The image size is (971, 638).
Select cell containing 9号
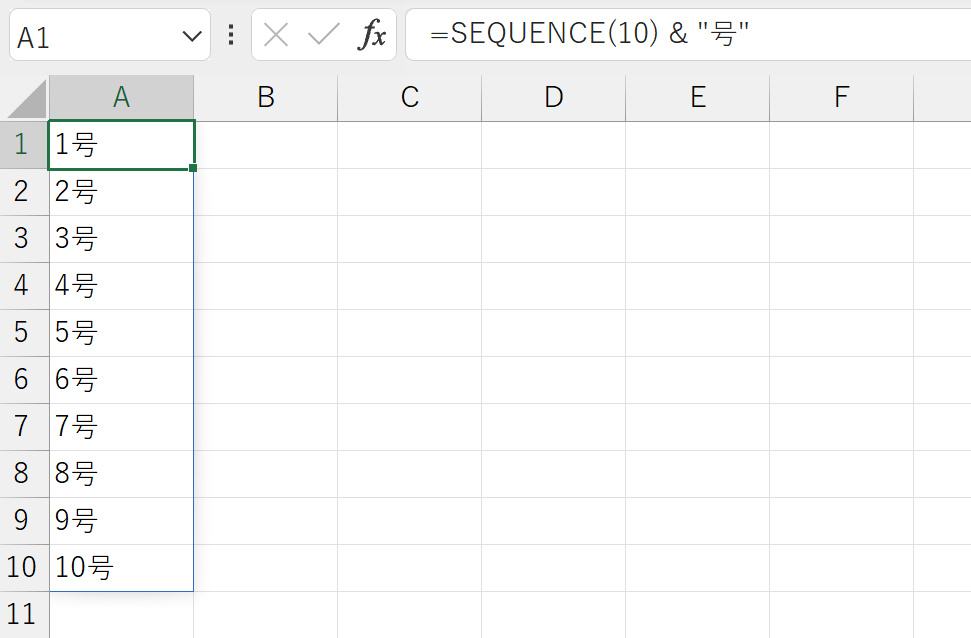[121, 521]
